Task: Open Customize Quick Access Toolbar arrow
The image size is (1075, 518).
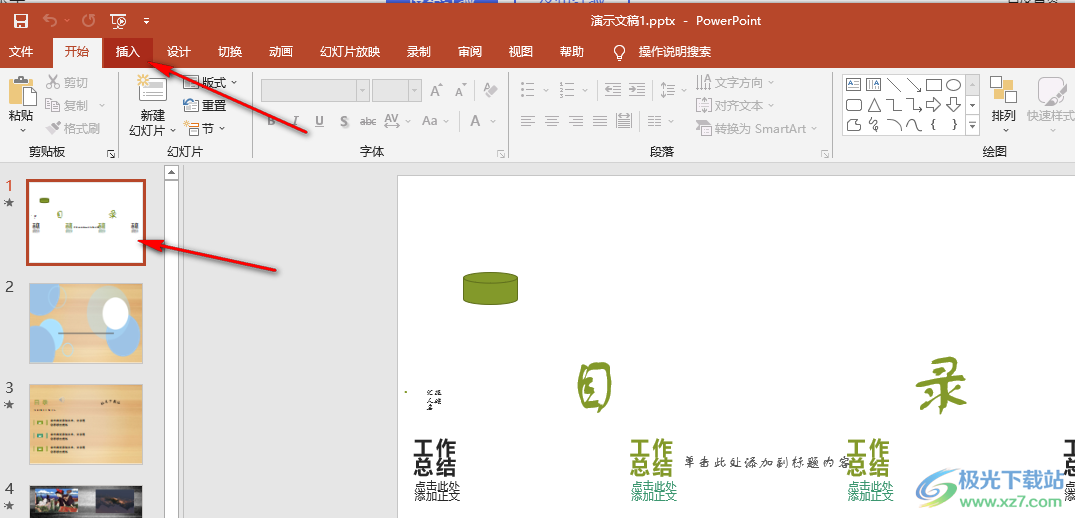Action: point(147,21)
